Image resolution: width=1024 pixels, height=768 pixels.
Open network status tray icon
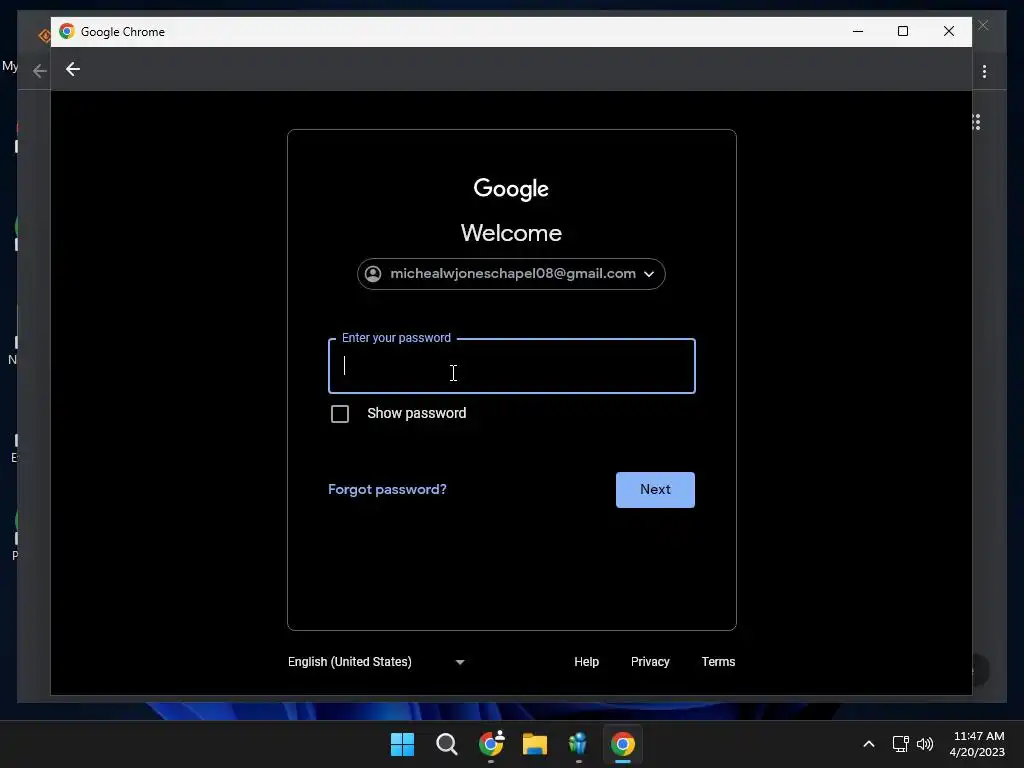901,744
